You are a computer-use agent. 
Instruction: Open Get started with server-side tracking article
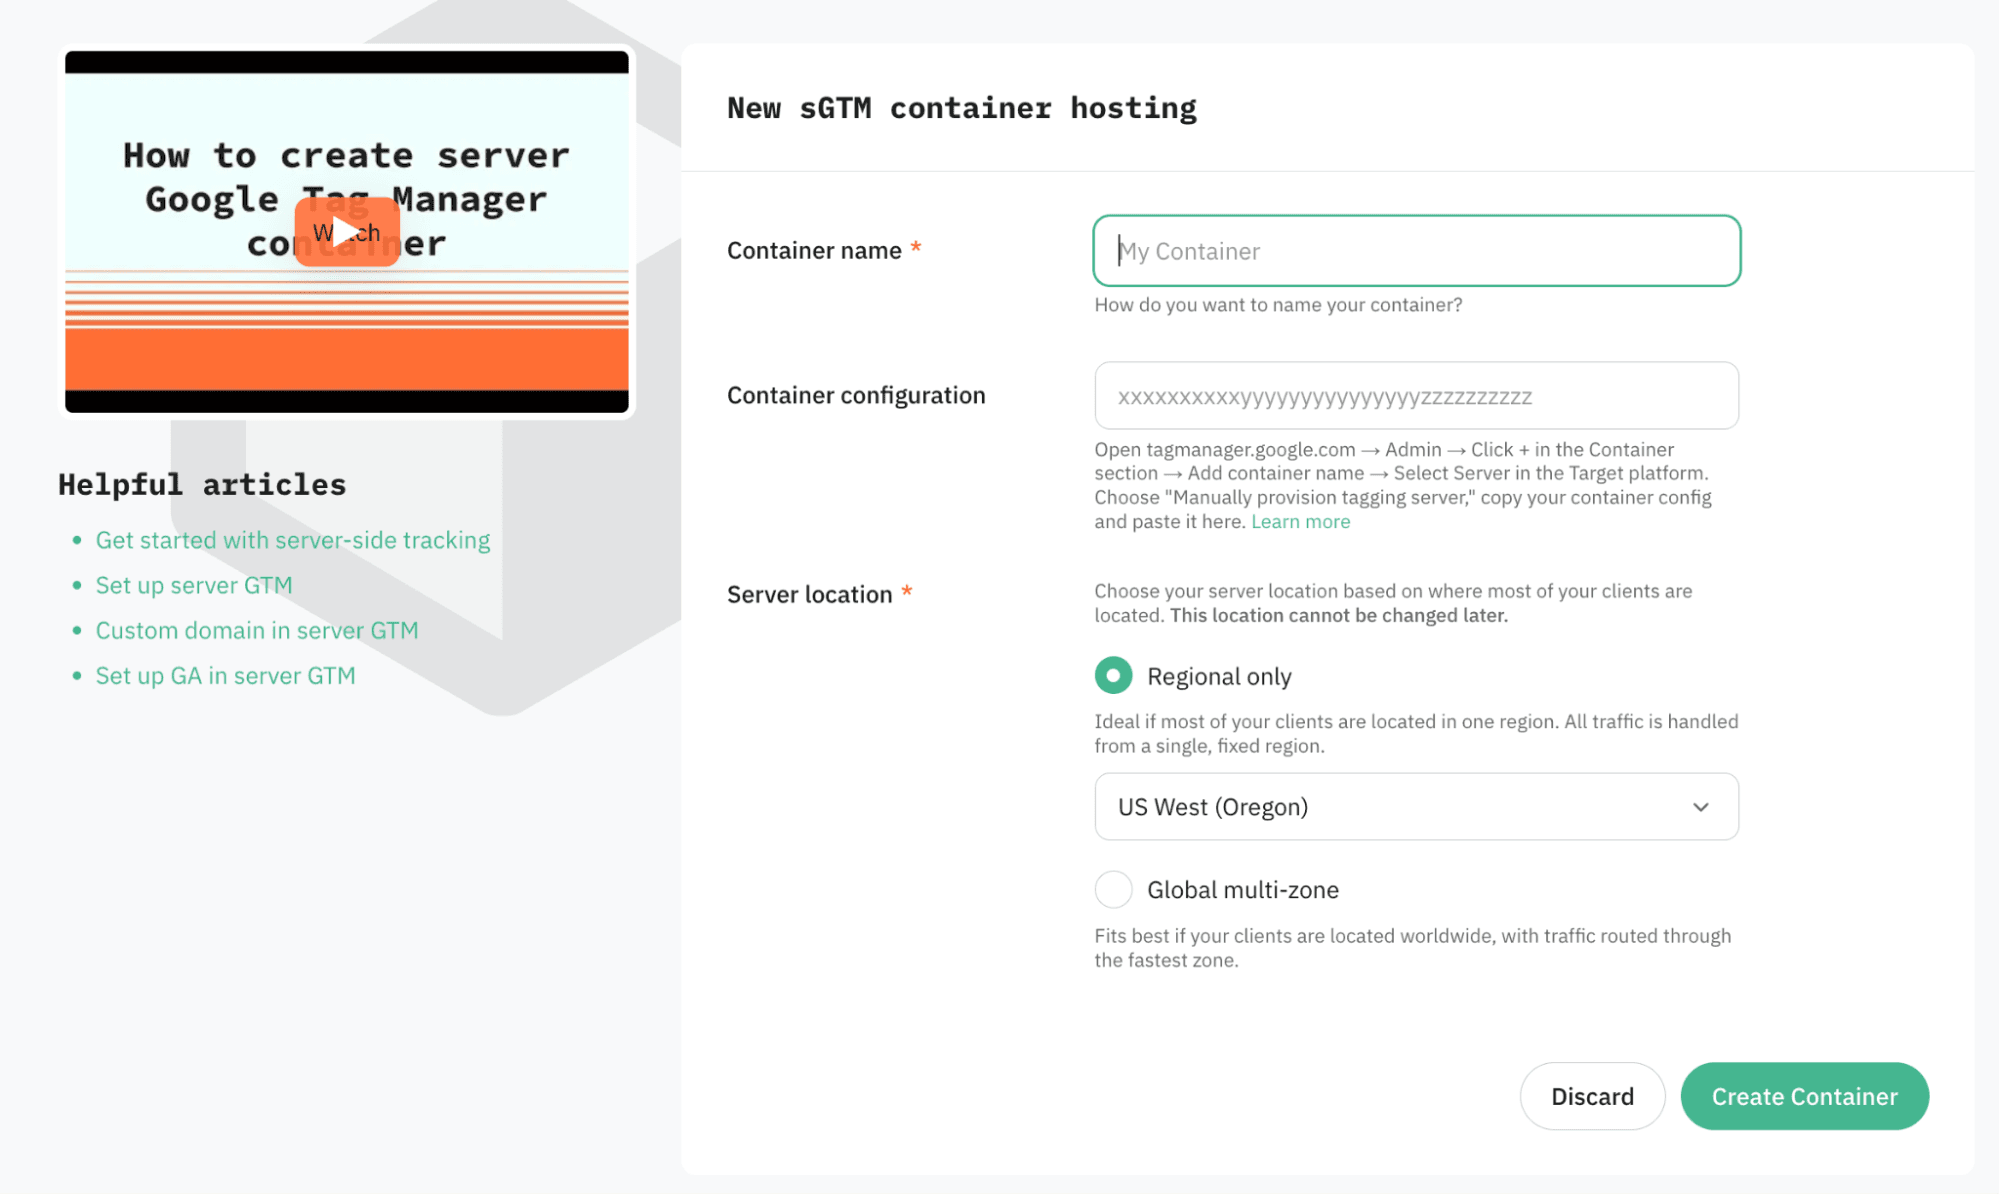292,540
